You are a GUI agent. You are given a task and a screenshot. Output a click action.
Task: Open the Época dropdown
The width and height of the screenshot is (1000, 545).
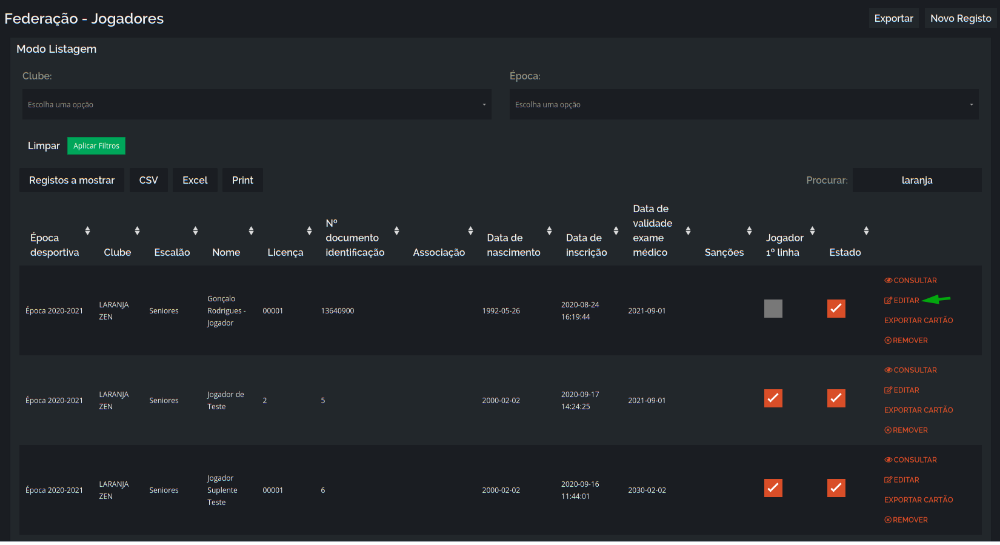point(744,105)
